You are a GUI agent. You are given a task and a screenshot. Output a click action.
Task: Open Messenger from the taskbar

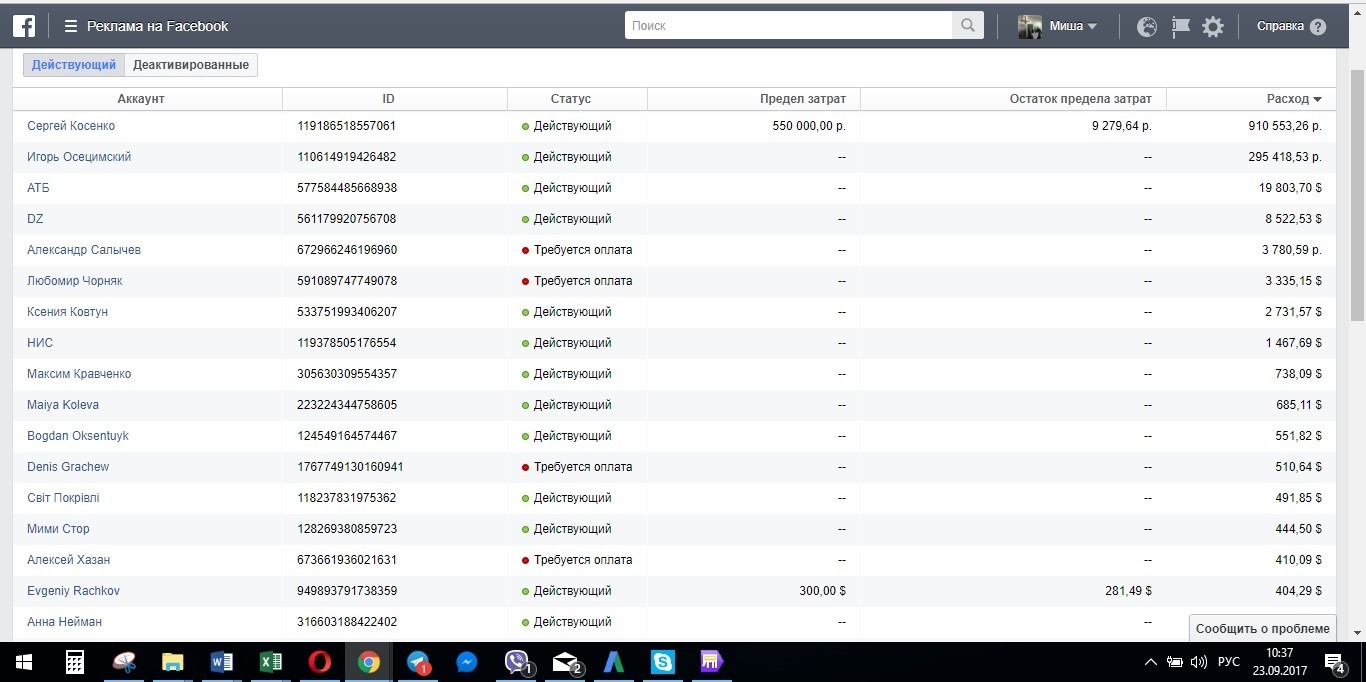coord(467,662)
